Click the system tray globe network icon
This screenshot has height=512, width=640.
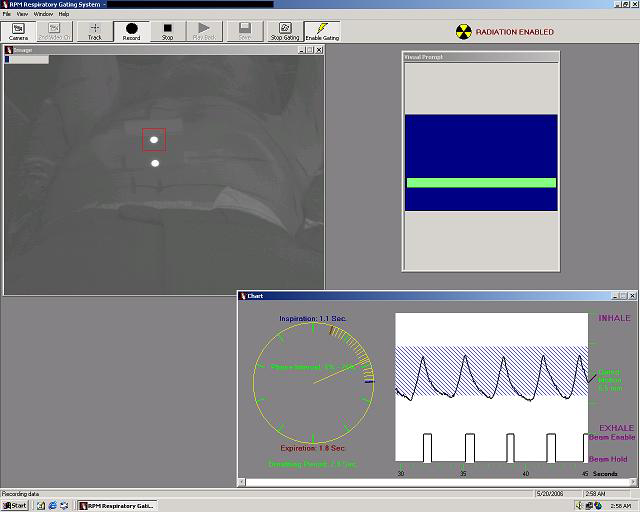tap(598, 505)
